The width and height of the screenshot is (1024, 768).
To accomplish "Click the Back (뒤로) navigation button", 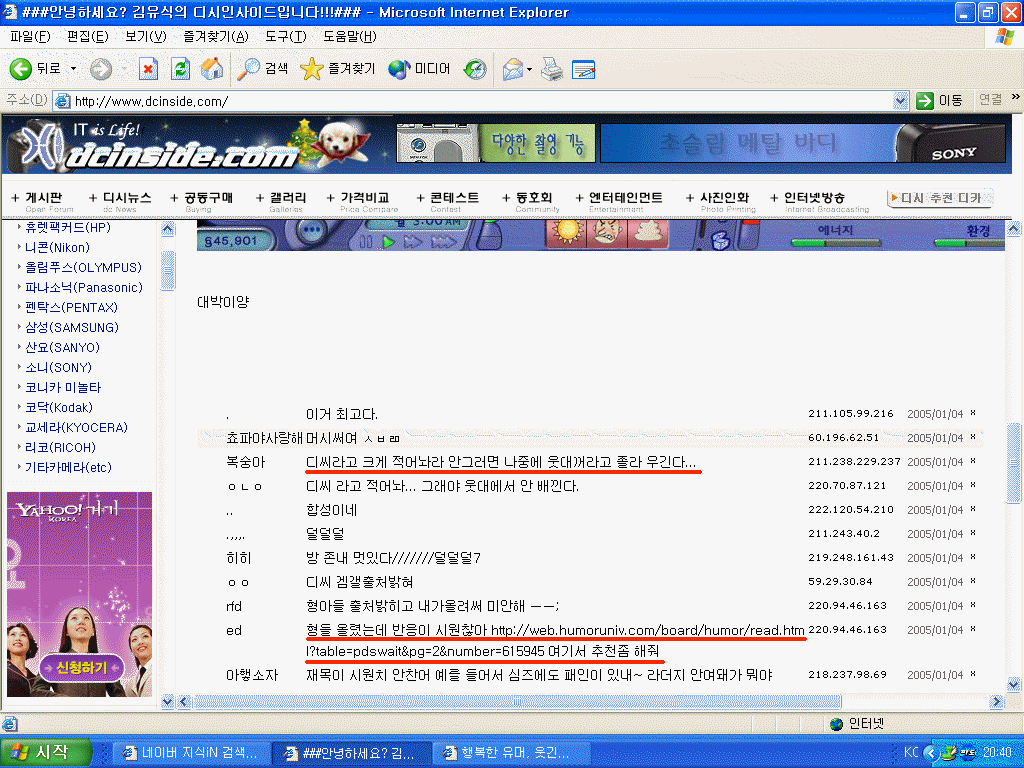I will pos(36,69).
